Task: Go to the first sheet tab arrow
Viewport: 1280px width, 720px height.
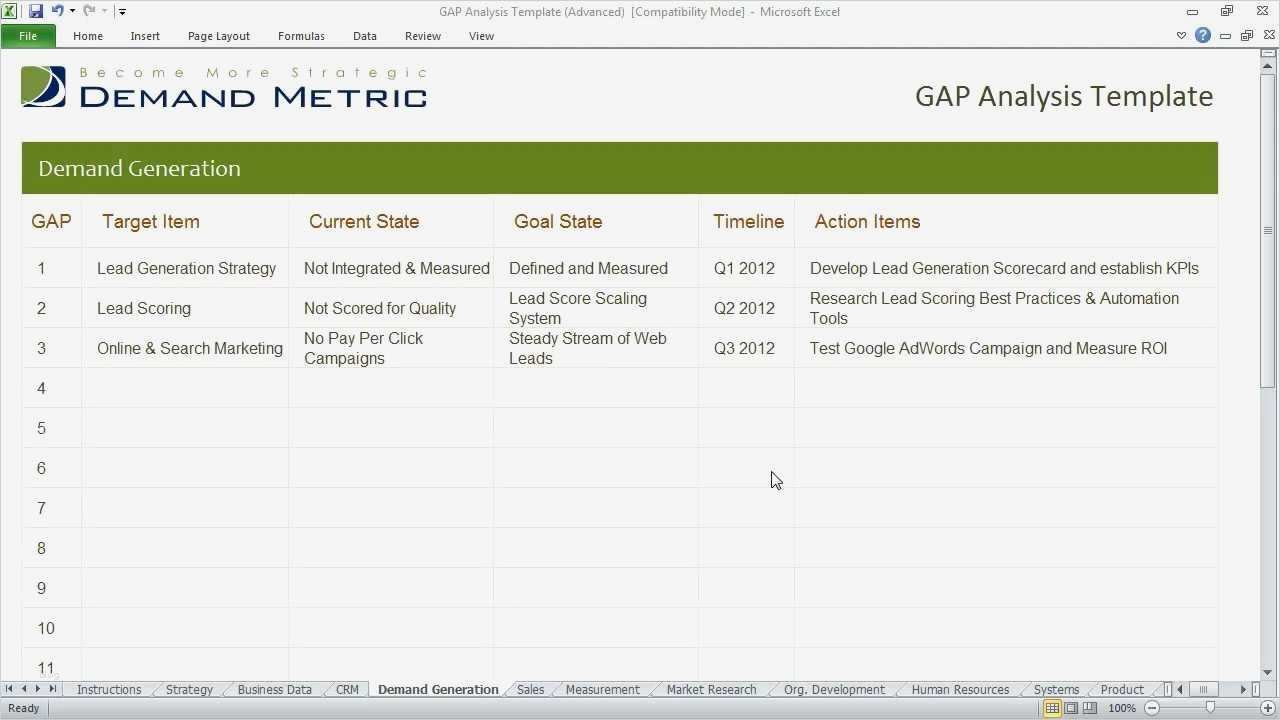Action: [9, 689]
